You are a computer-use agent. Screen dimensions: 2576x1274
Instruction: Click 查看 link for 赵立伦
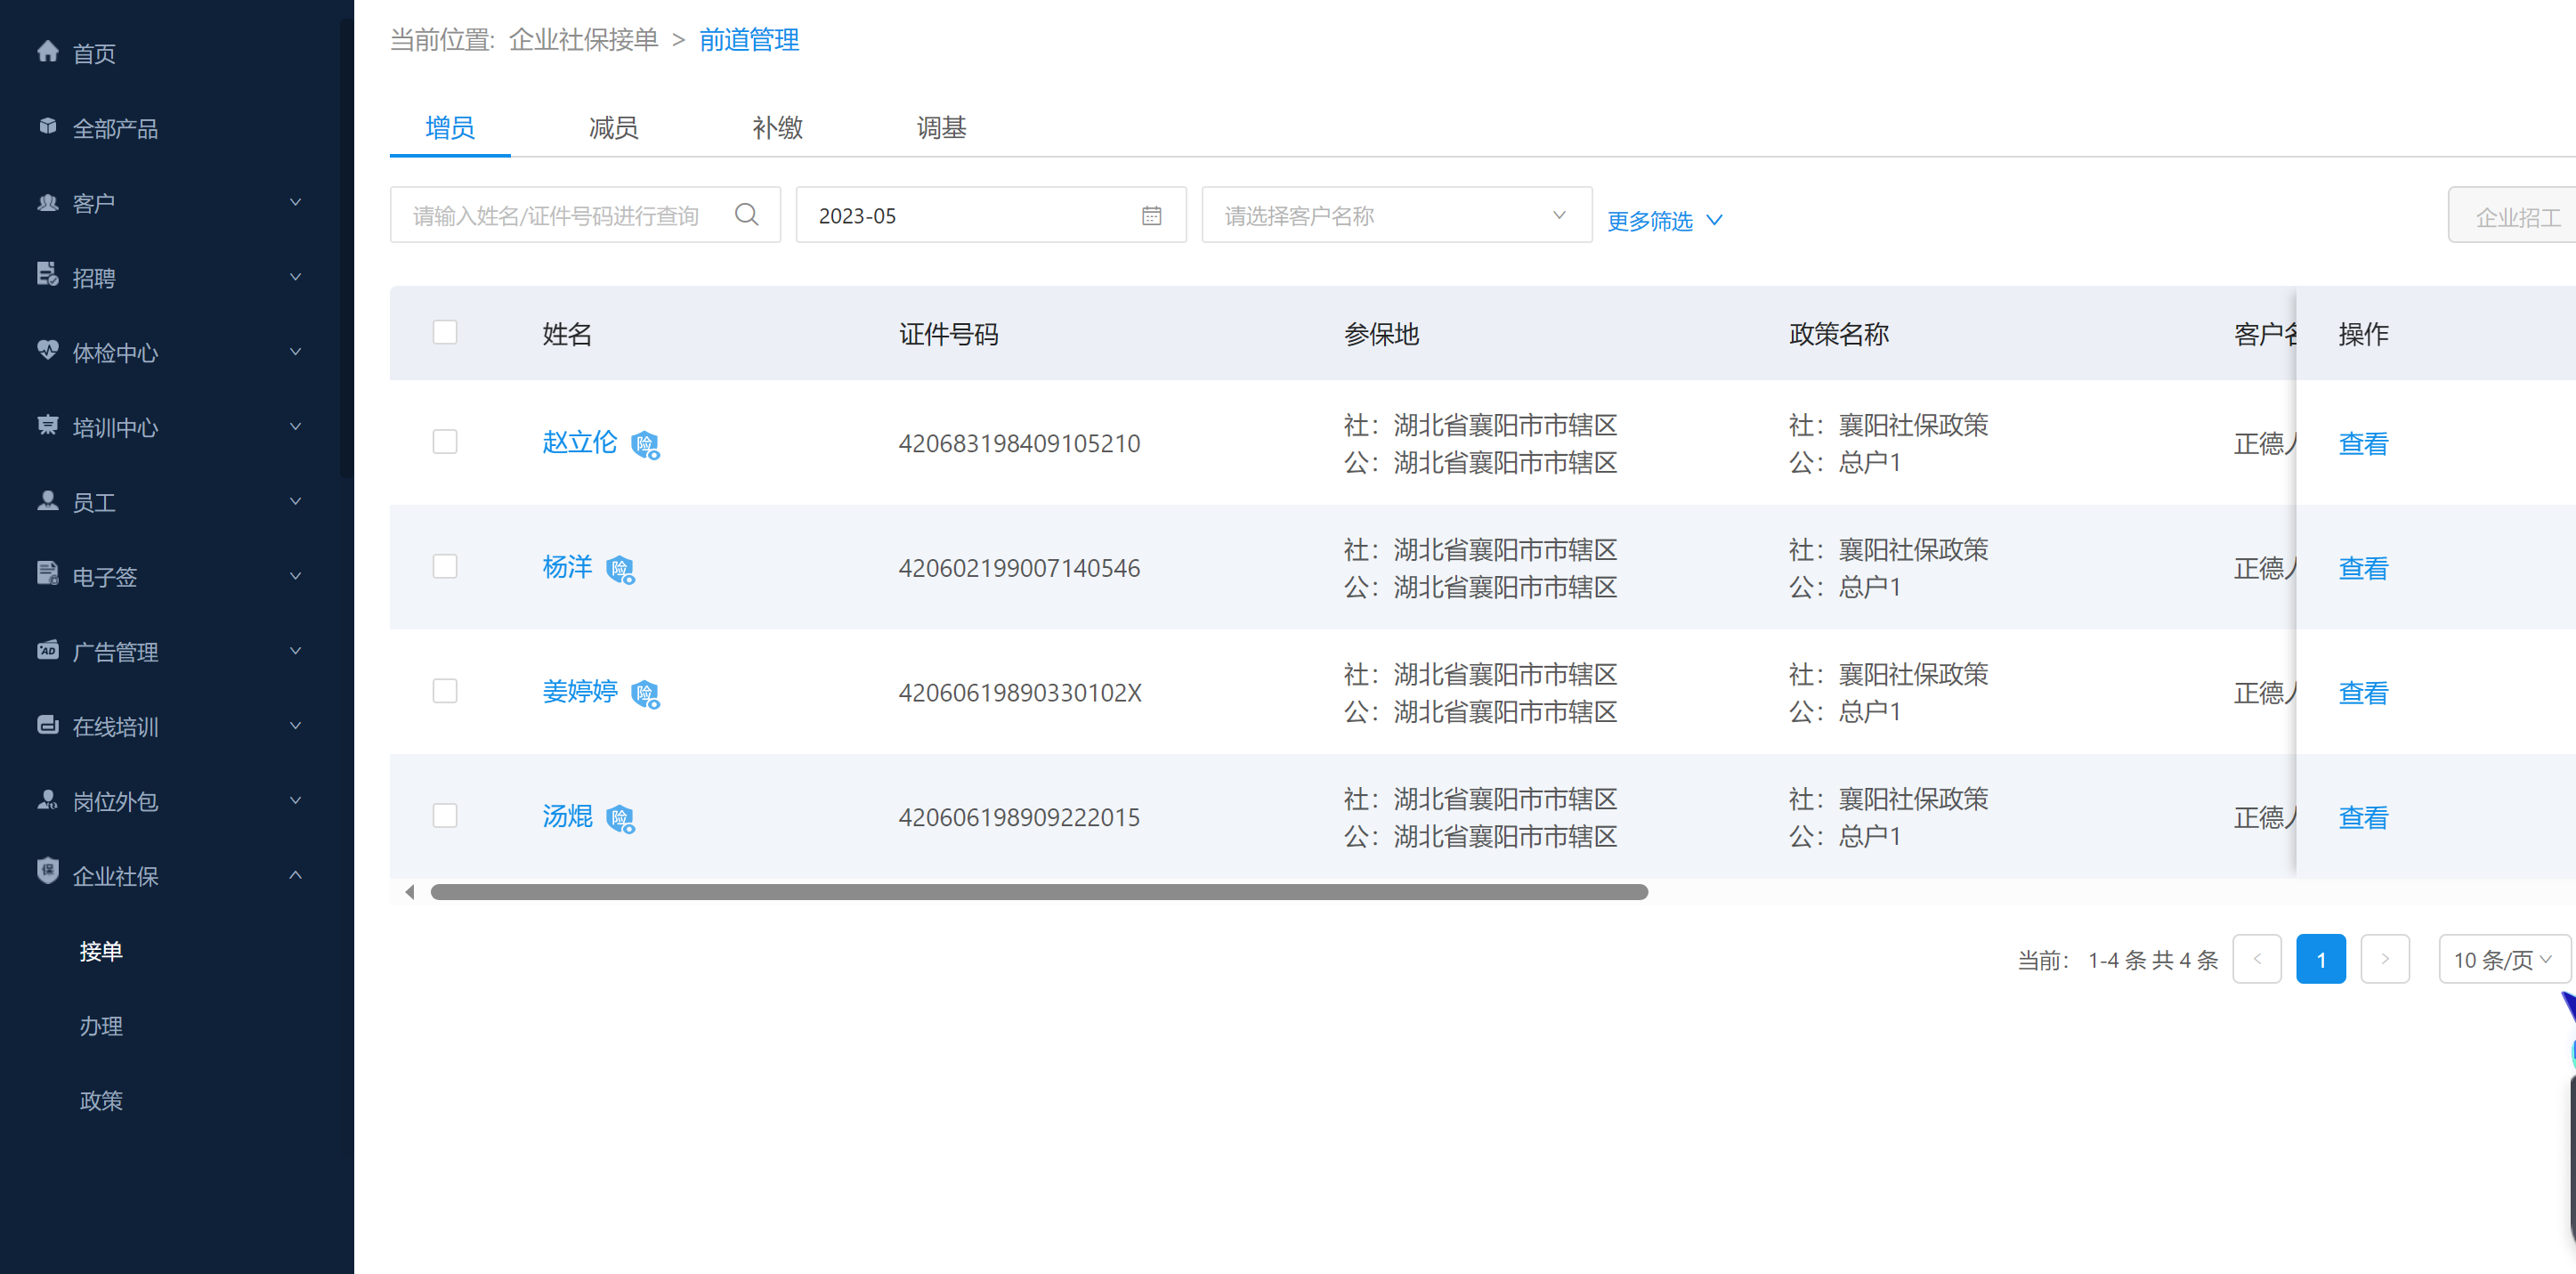2363,443
